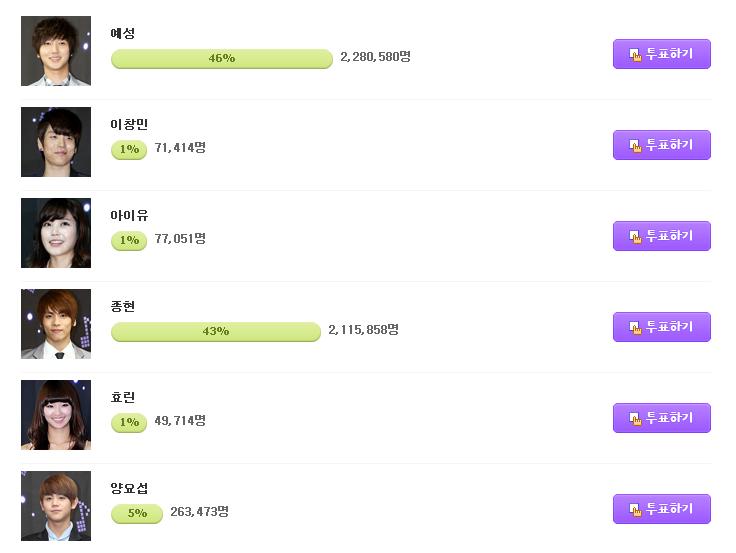Click the vote count 2,280,580명
Viewport: 736px width, 553px height.
[376, 57]
